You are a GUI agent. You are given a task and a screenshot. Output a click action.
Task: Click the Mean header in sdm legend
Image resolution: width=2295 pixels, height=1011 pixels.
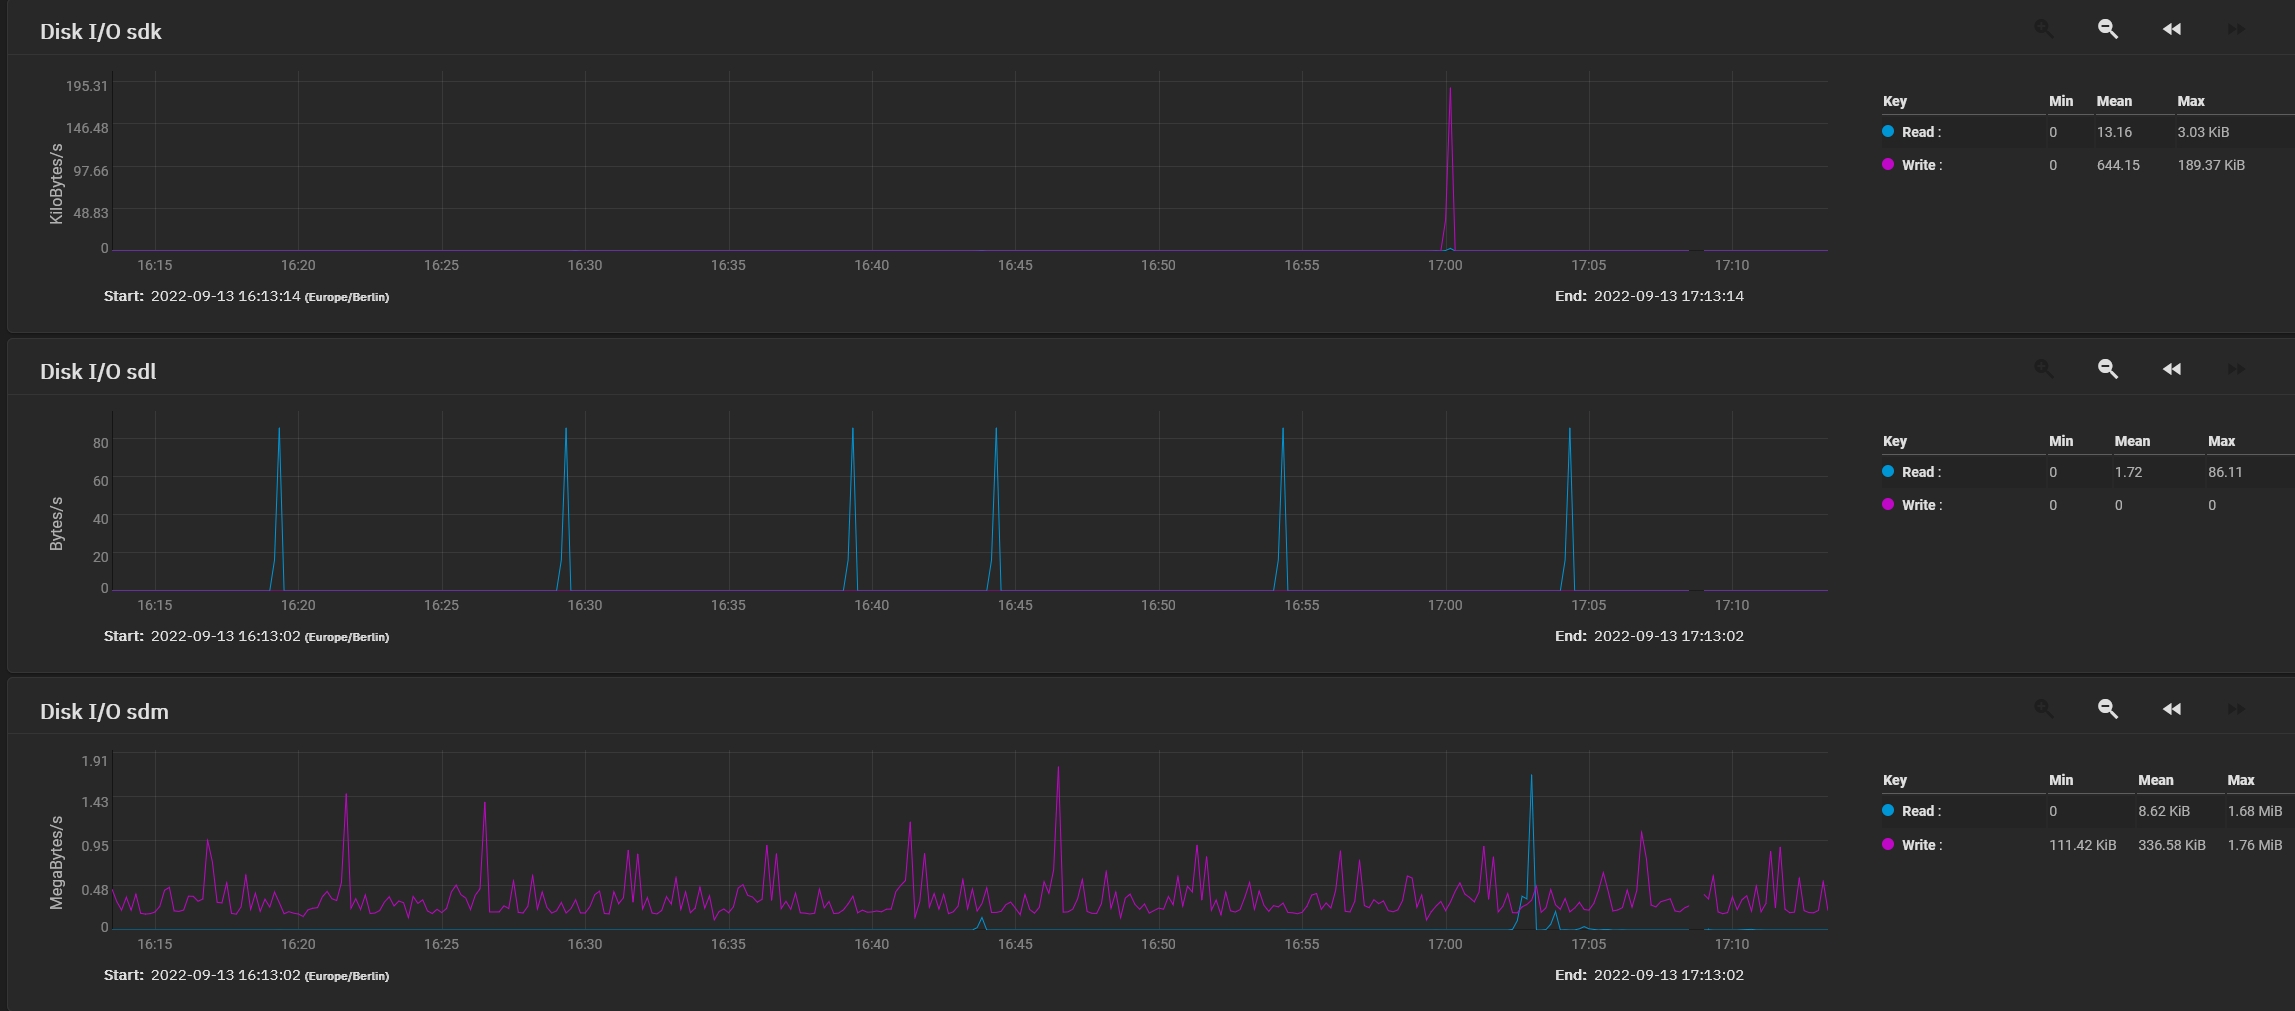(x=2156, y=780)
